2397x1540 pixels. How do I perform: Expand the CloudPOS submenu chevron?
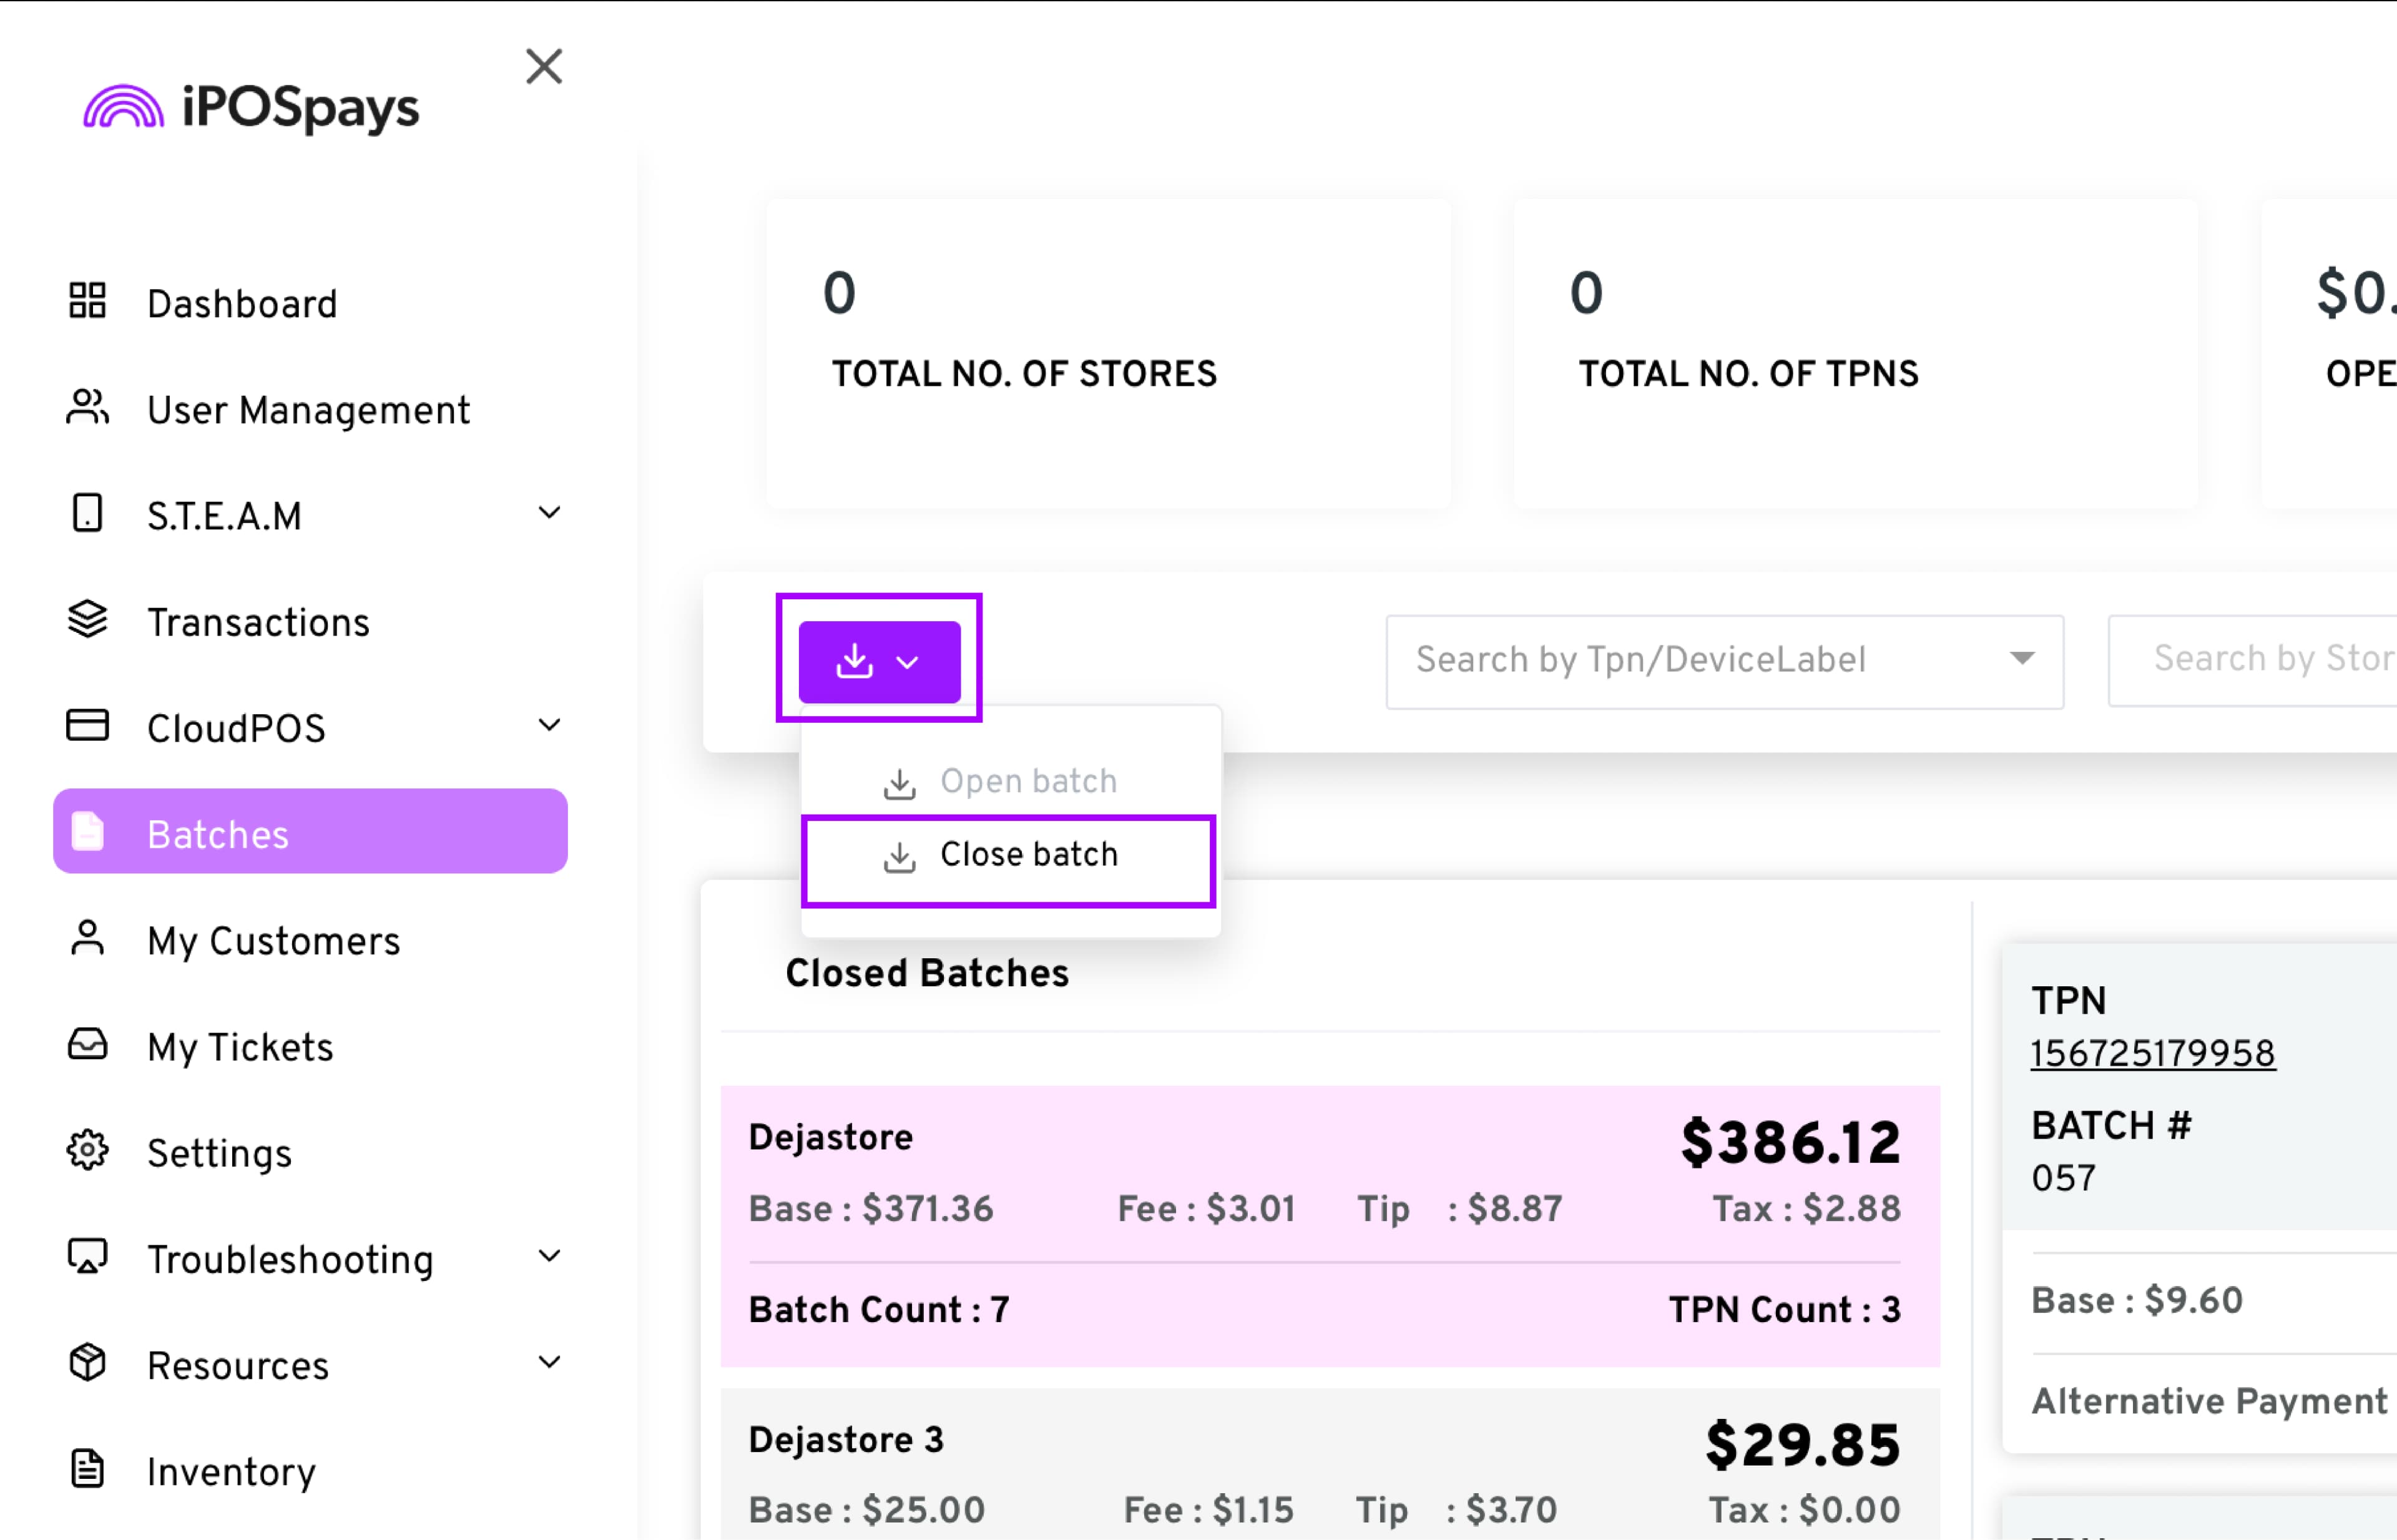pos(549,725)
